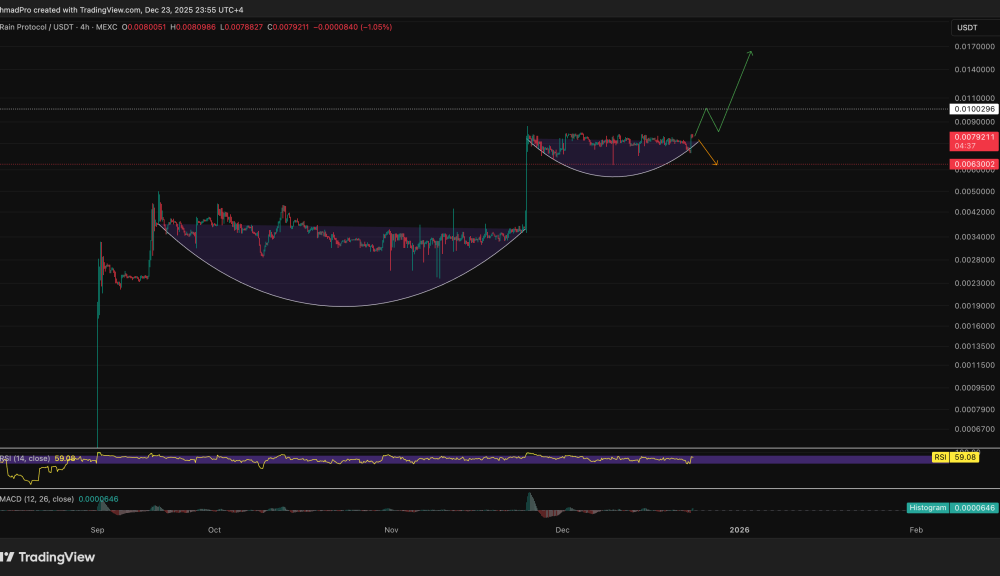Screen dimensions: 1000x576
Task: Click the Dec label on the time axis
Action: 562,530
